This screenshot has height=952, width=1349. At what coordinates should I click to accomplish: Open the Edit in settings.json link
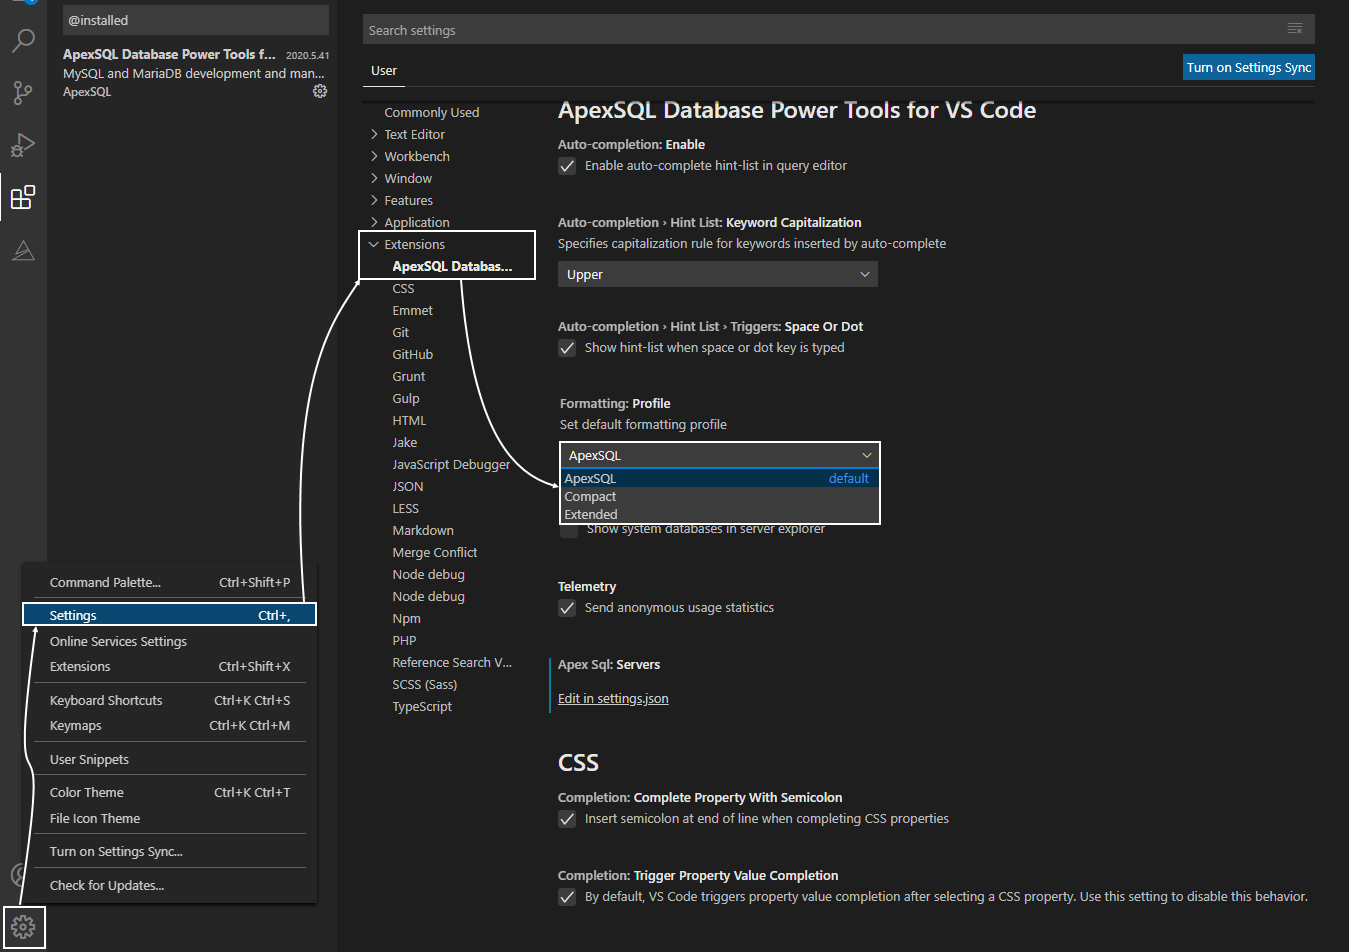pyautogui.click(x=613, y=699)
